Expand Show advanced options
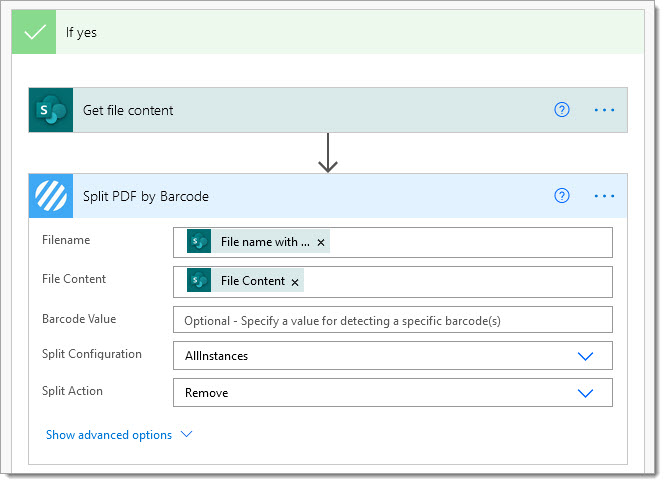 coord(119,435)
